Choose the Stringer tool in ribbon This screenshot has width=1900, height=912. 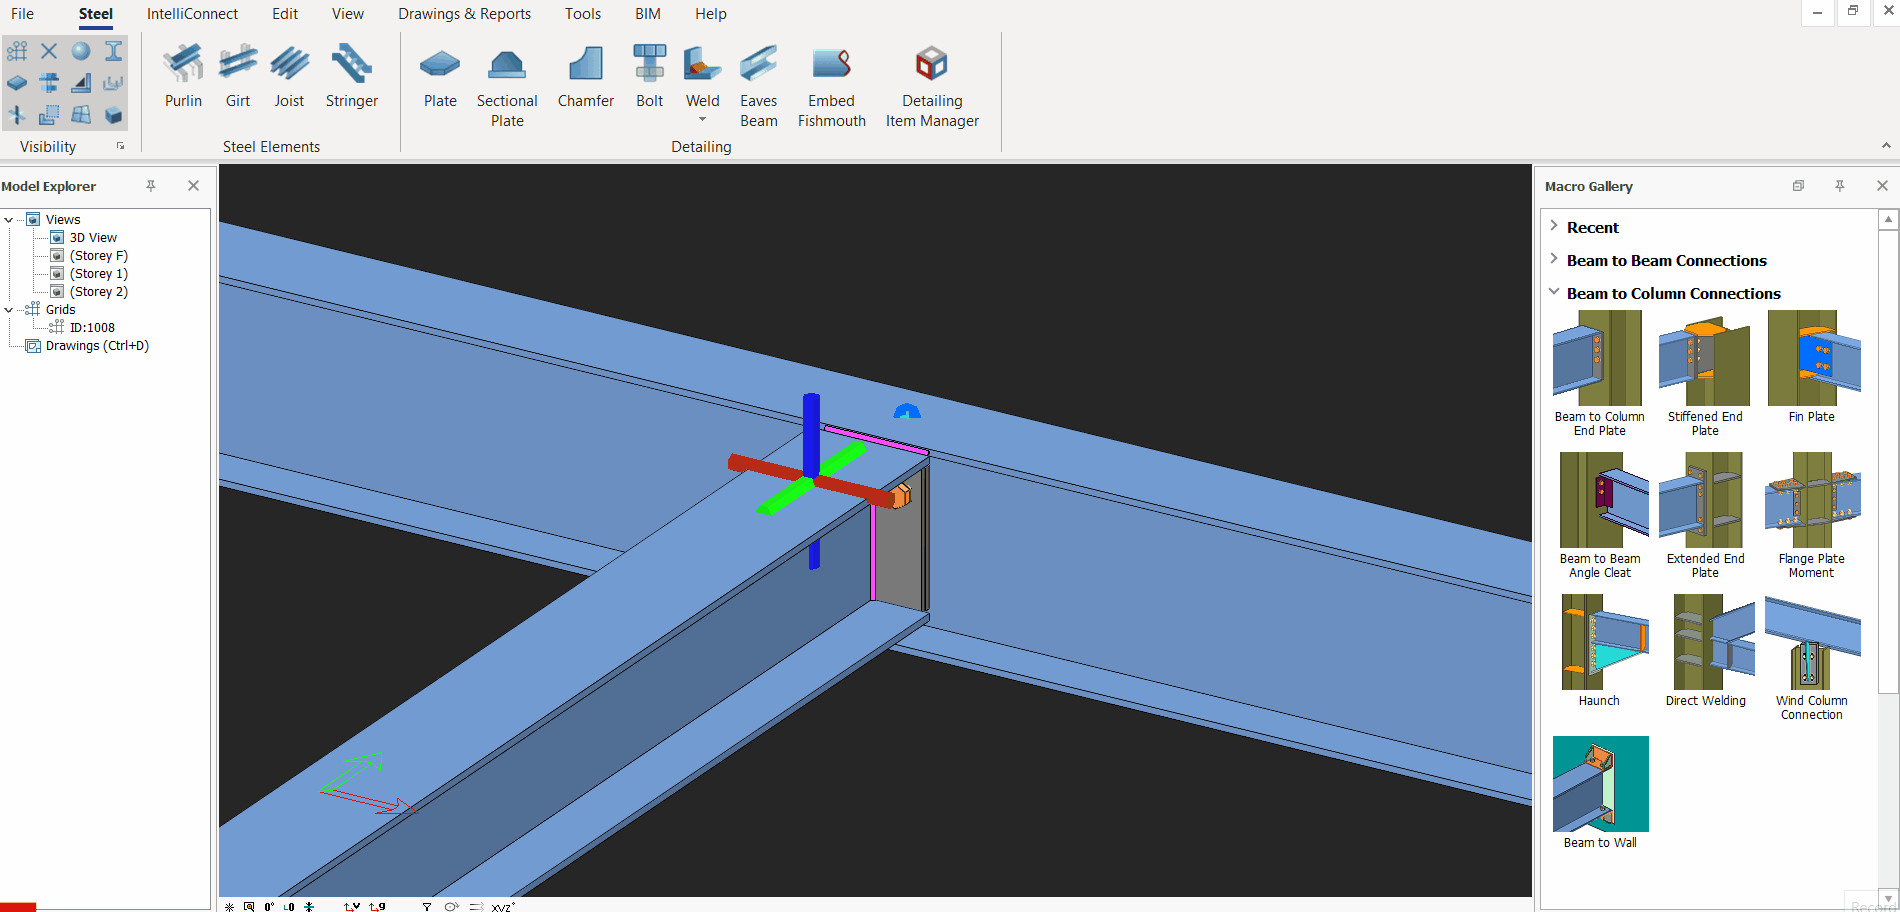[351, 76]
